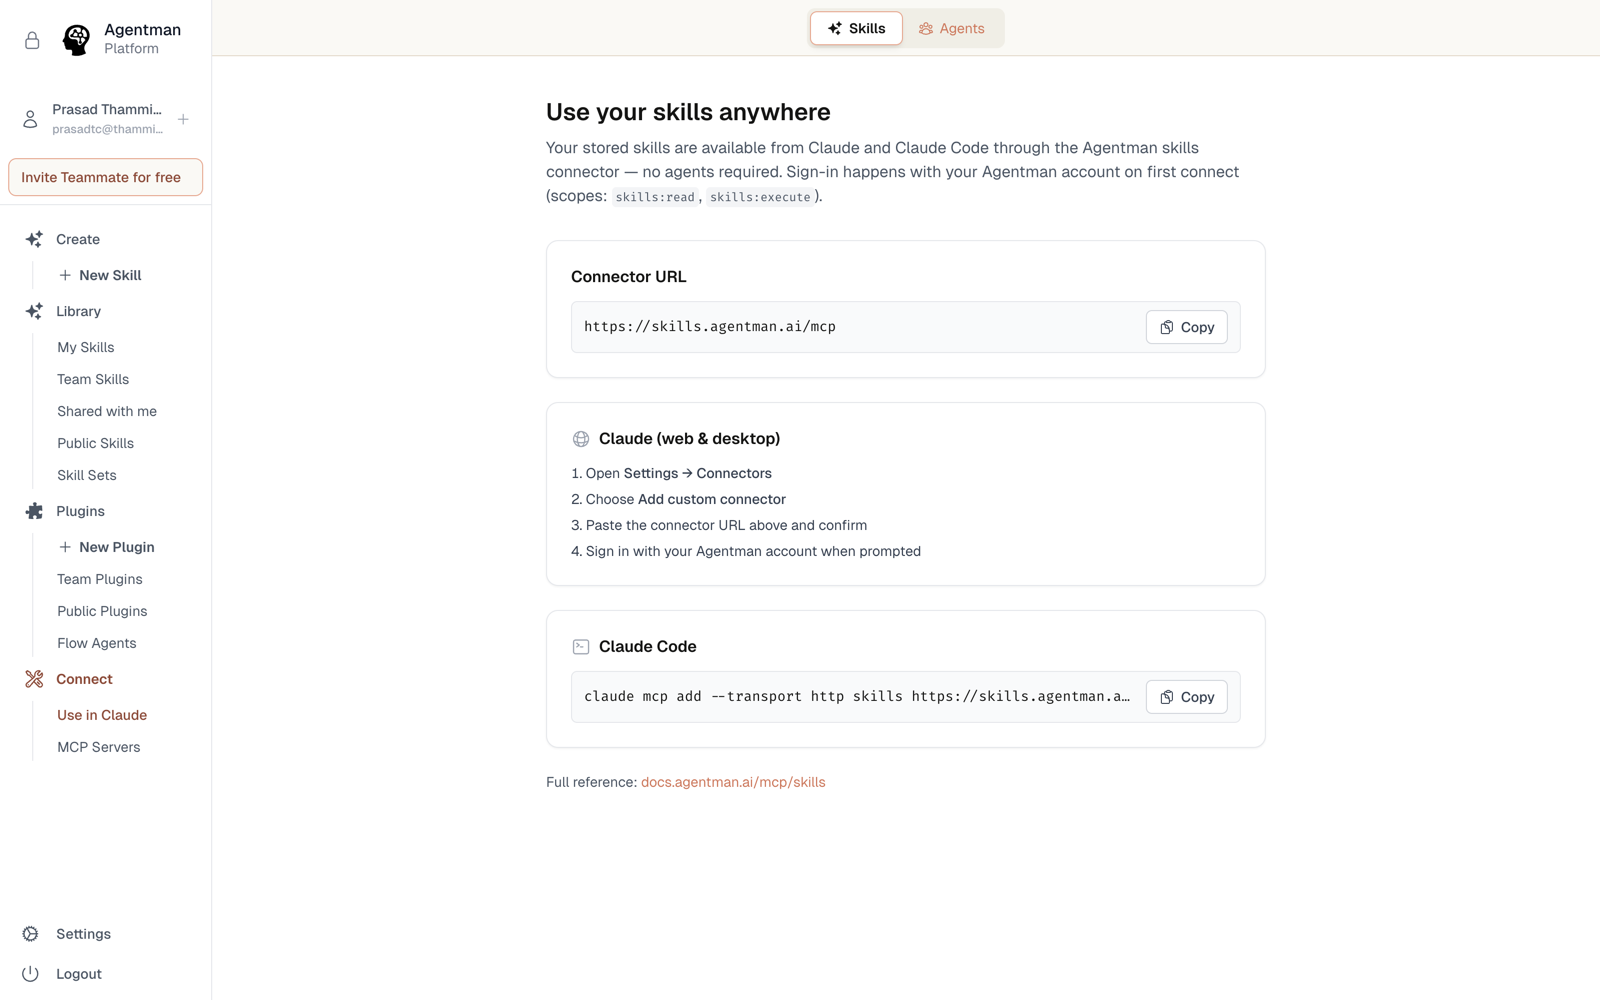
Task: Open Skill Sets
Action: pyautogui.click(x=87, y=475)
